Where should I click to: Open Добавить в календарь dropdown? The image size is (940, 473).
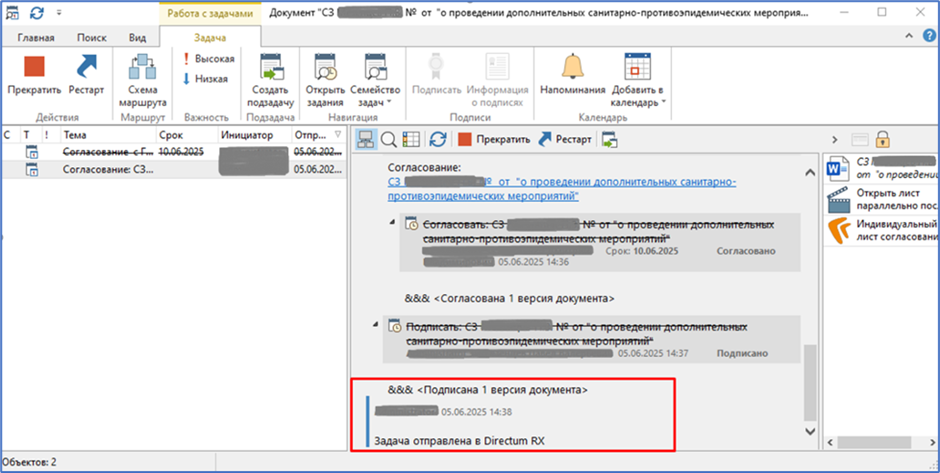click(x=637, y=81)
